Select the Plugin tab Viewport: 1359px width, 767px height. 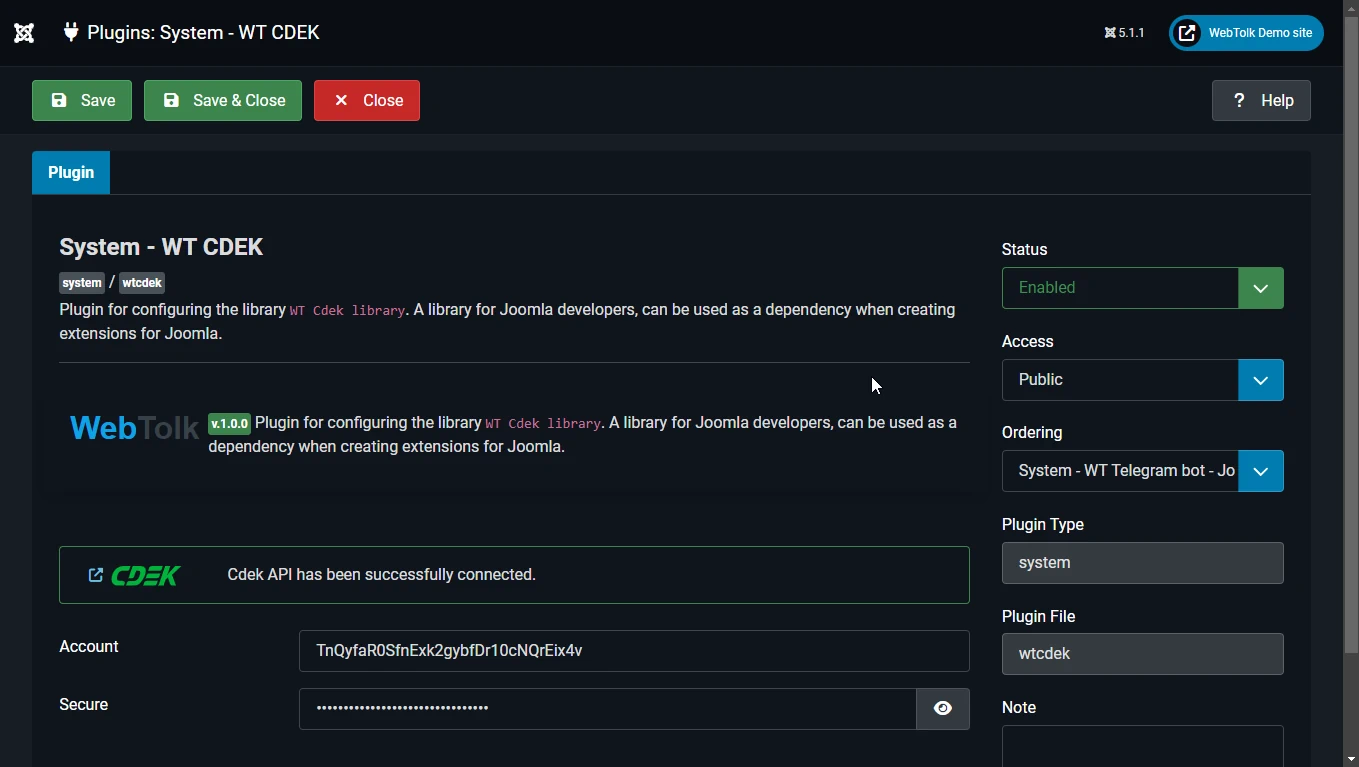(x=71, y=172)
